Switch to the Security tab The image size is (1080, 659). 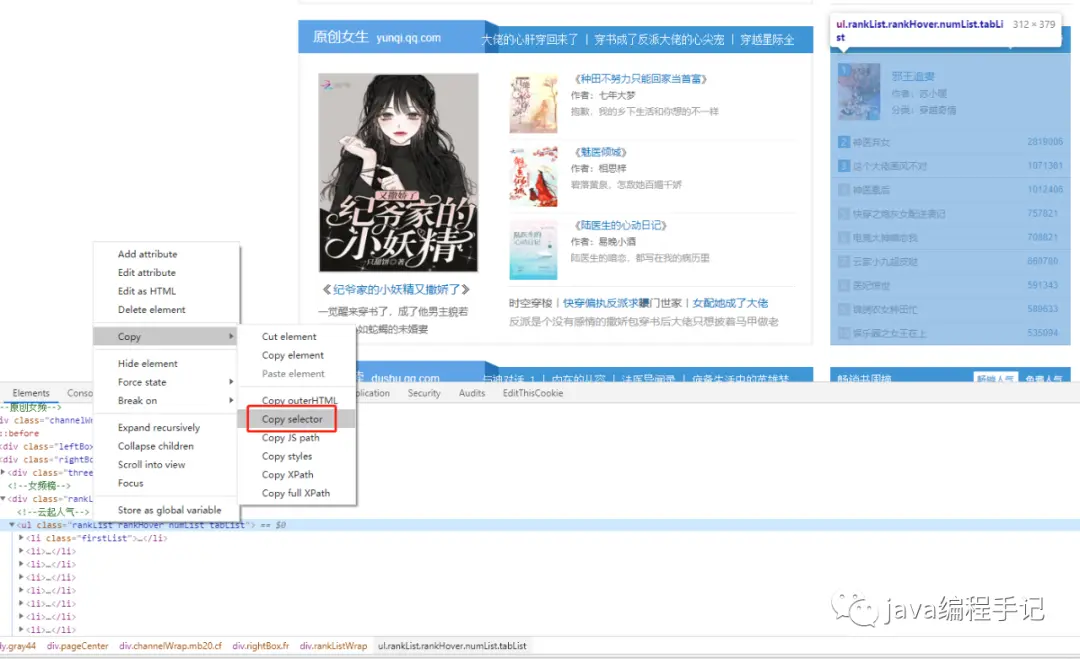pyautogui.click(x=424, y=392)
